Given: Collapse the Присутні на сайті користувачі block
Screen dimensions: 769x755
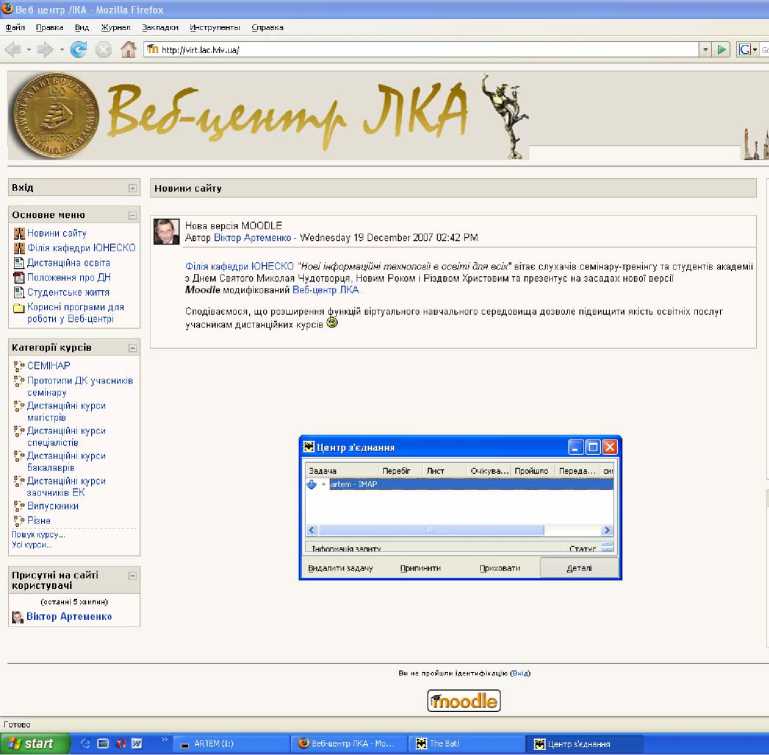Looking at the screenshot, I should coord(132,575).
